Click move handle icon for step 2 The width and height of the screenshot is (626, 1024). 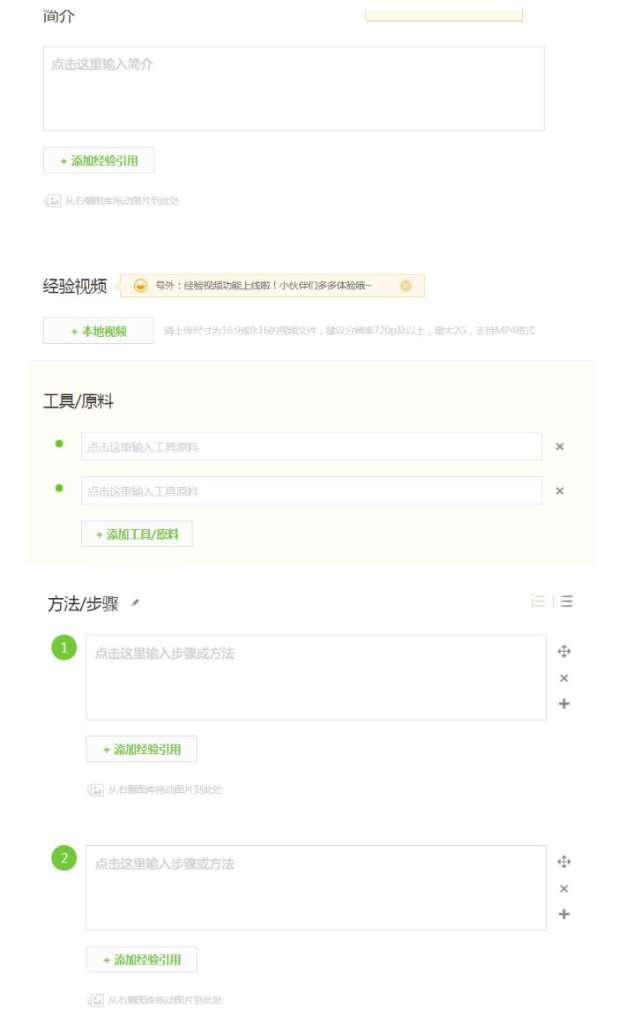pos(564,862)
